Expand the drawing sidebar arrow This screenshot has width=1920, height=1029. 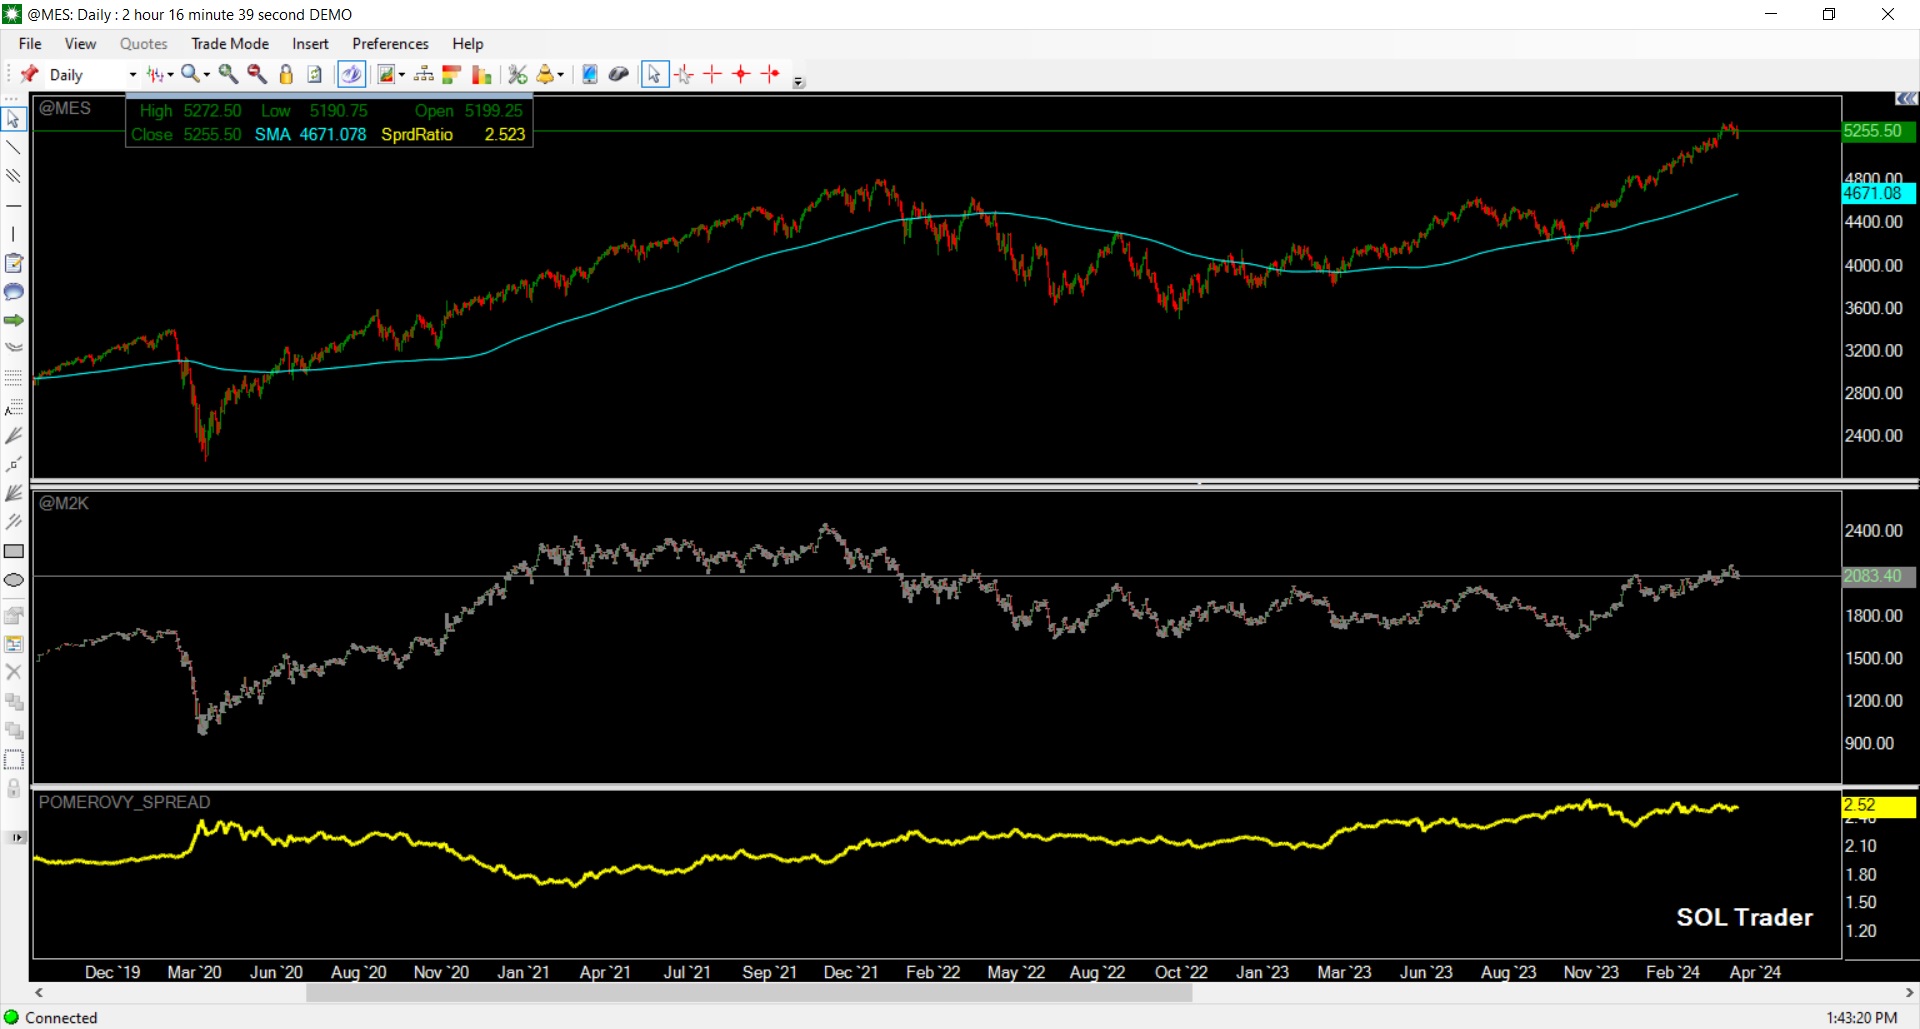[x=17, y=837]
